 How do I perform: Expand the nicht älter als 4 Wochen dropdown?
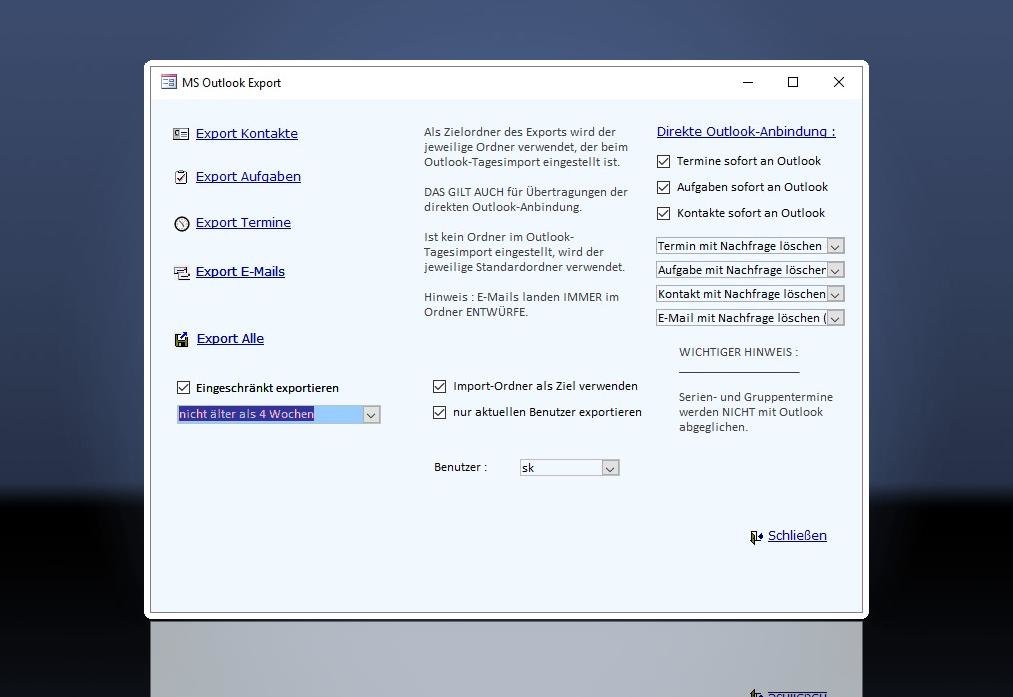[371, 415]
